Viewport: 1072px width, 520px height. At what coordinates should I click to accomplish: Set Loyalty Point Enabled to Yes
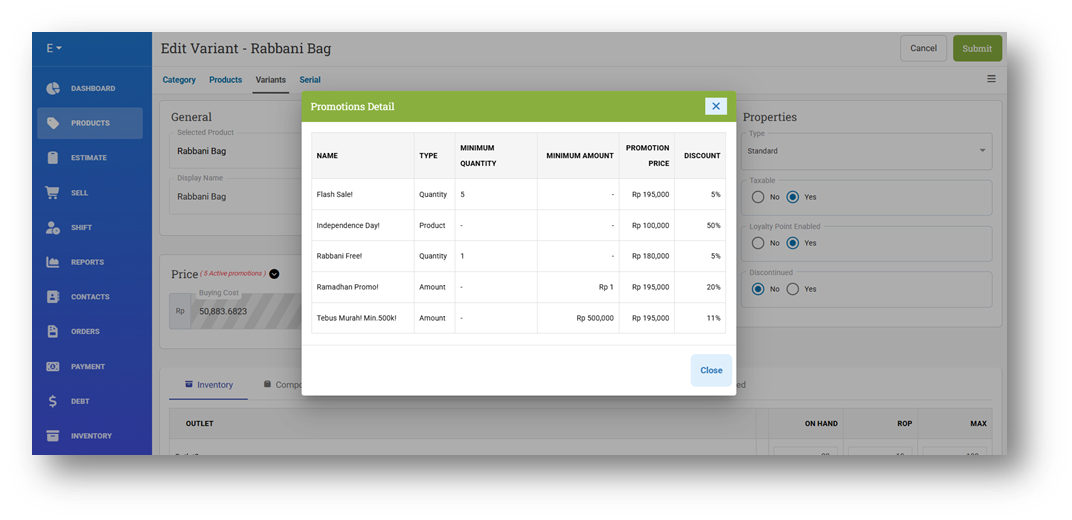coord(792,243)
